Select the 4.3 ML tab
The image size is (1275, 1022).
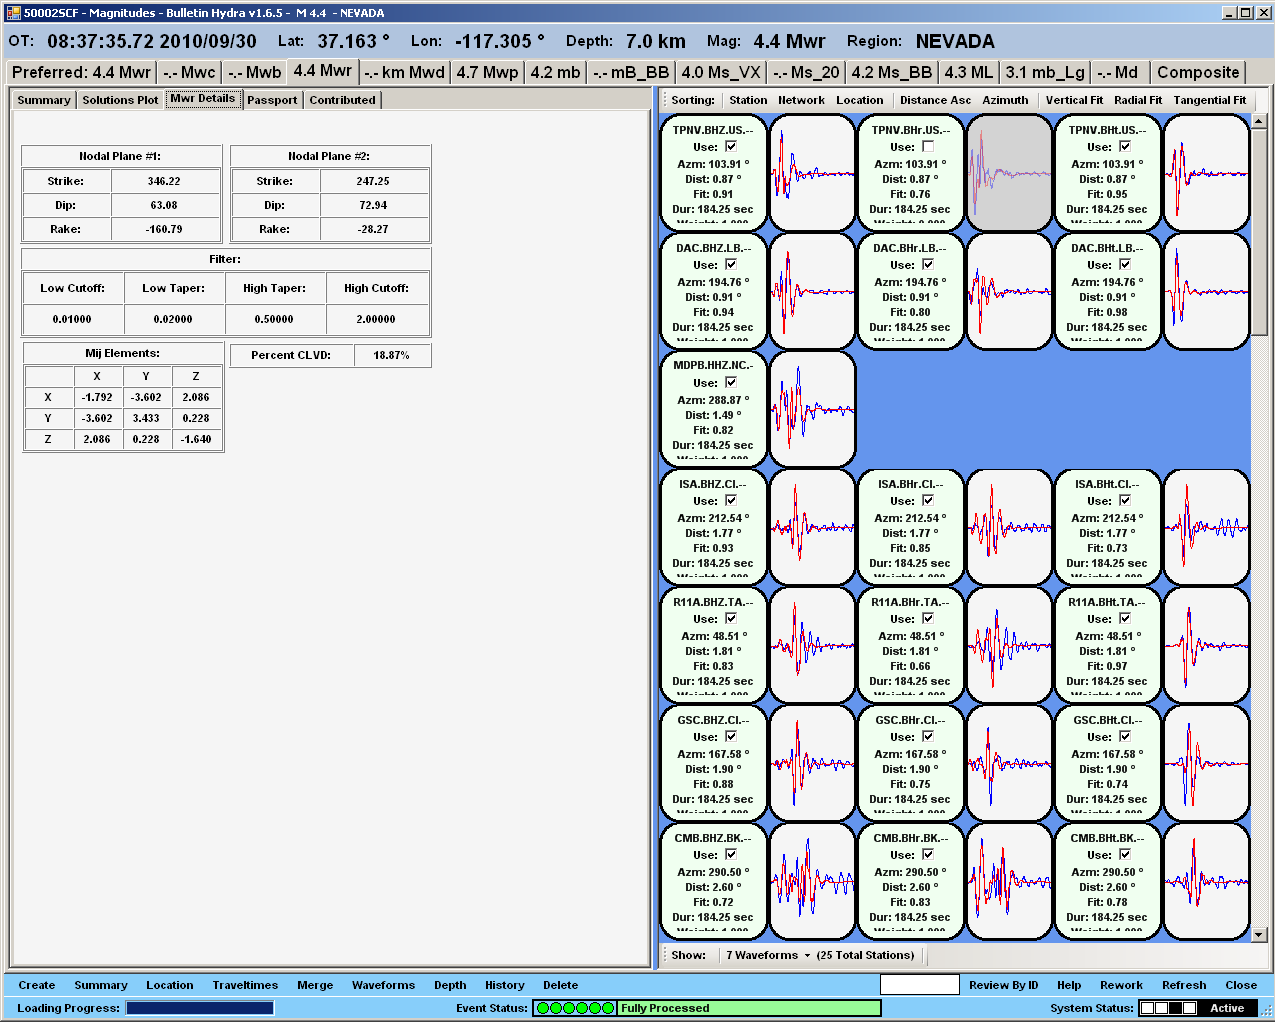pyautogui.click(x=969, y=72)
